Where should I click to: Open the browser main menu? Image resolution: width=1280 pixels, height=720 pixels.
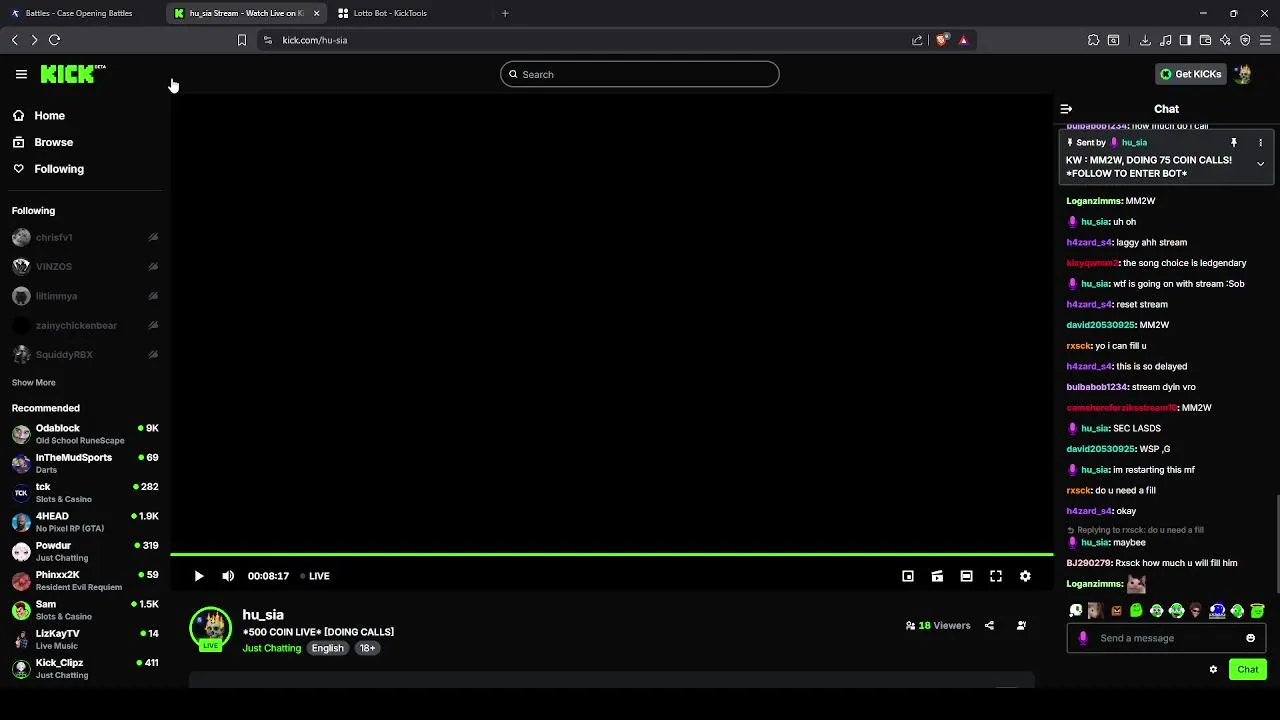coord(1265,40)
